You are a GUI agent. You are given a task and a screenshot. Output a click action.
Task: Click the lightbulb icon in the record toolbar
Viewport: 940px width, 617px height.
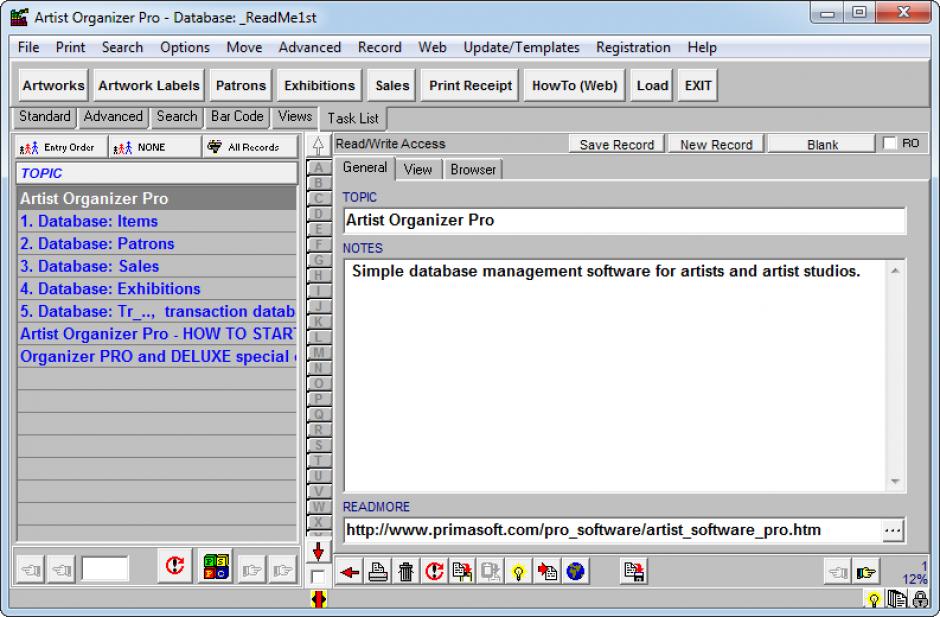(519, 571)
